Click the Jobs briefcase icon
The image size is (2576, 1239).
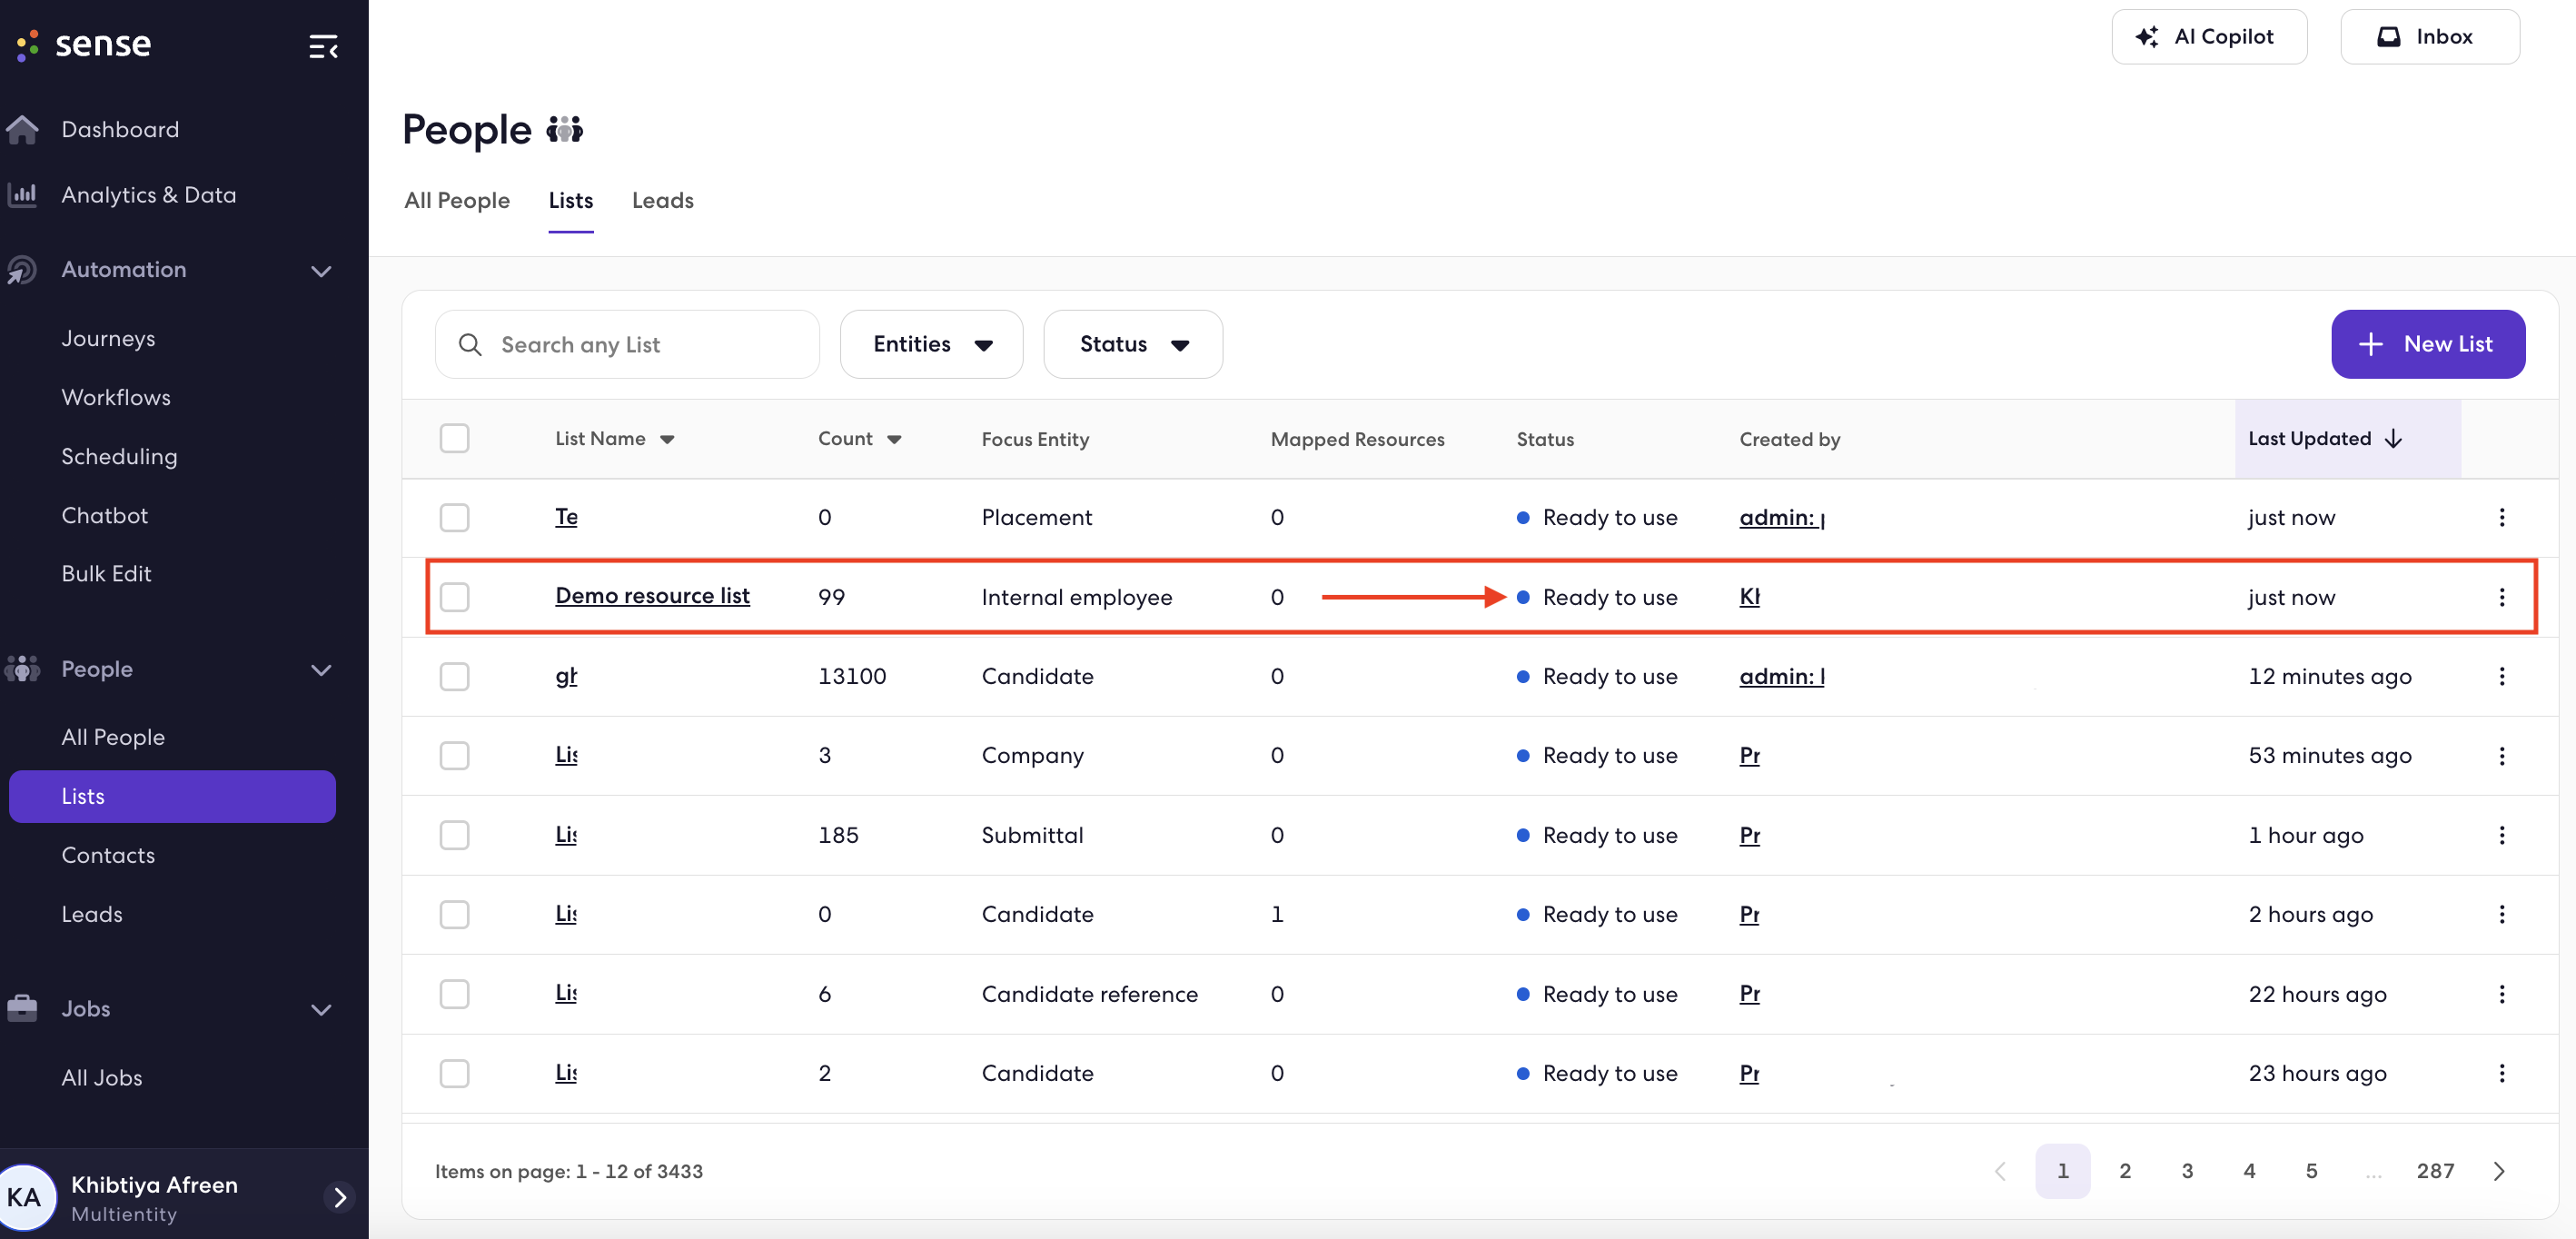point(22,1008)
